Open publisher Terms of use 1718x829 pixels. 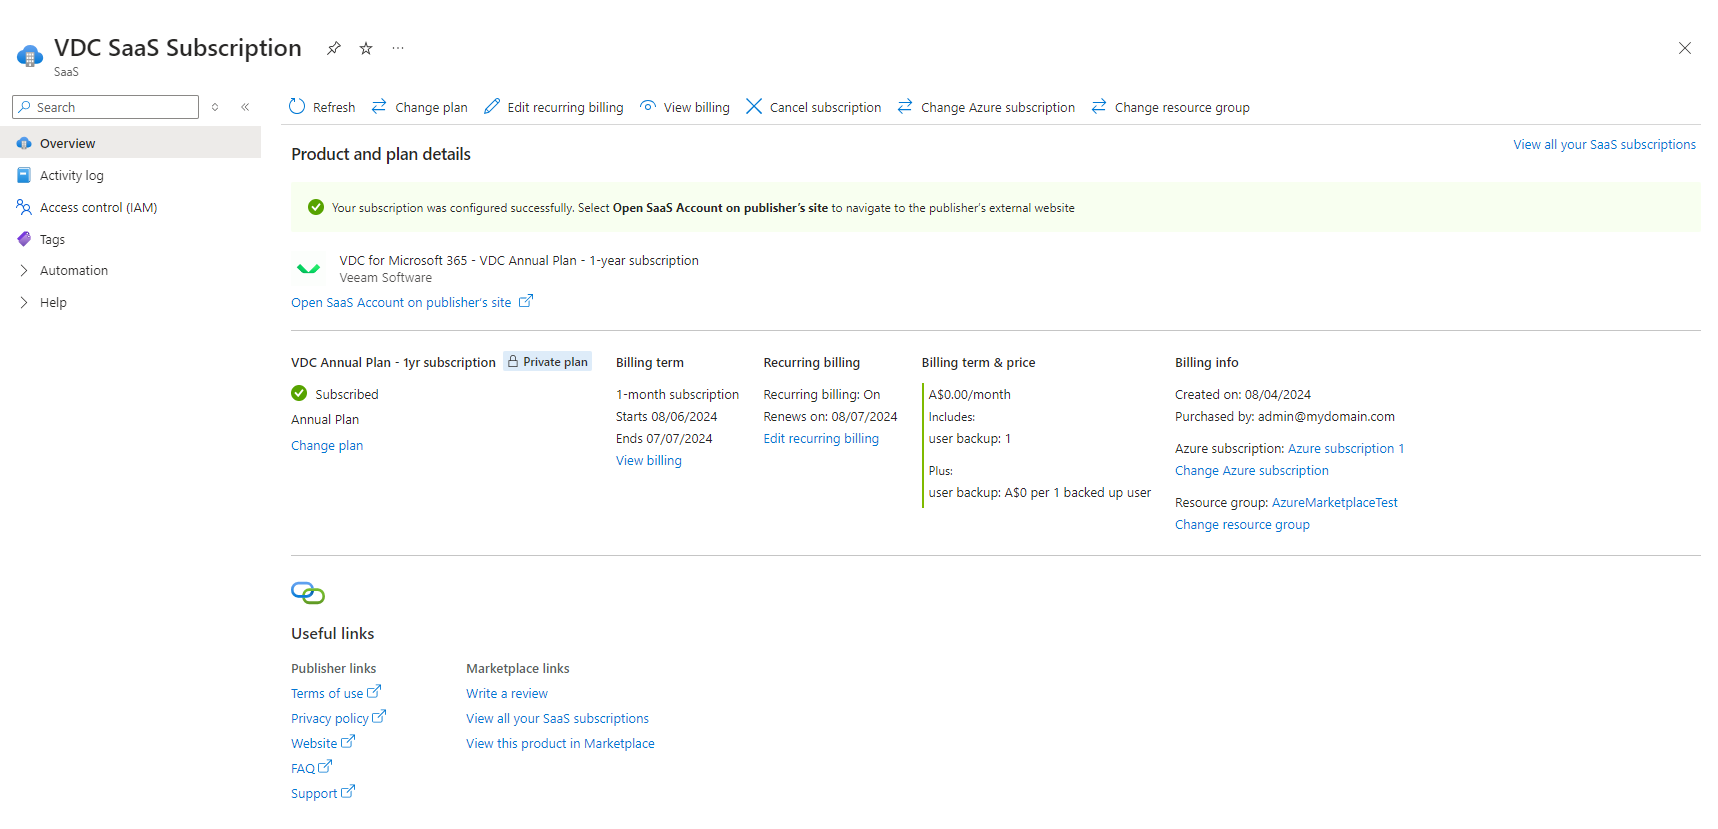(336, 693)
